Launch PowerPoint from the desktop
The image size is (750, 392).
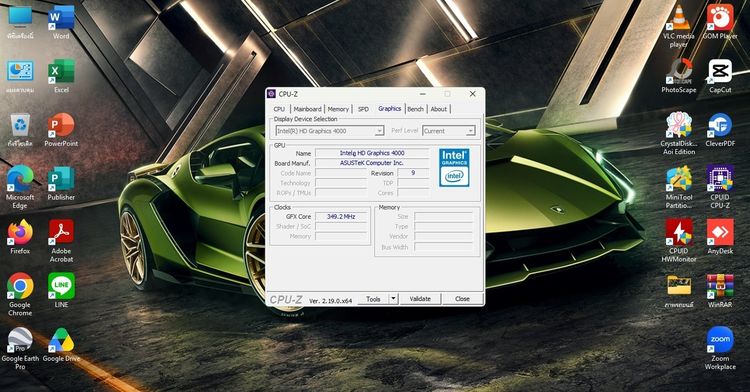click(61, 130)
